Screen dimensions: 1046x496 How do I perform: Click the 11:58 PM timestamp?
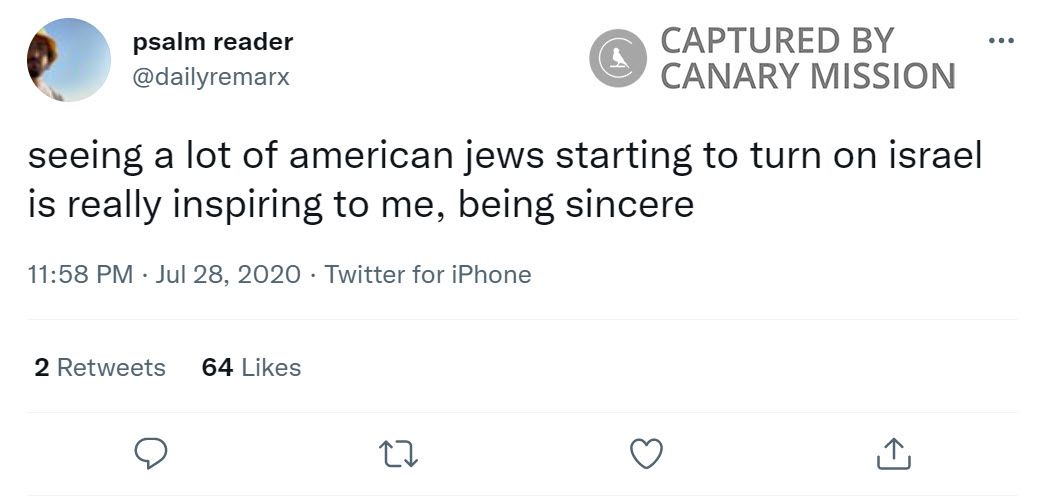click(80, 274)
